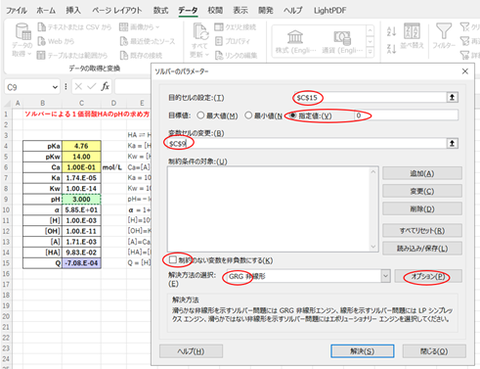The height and width of the screenshot is (369, 480).
Task: Click the range selector icon for variable cells
Action: coord(452,144)
